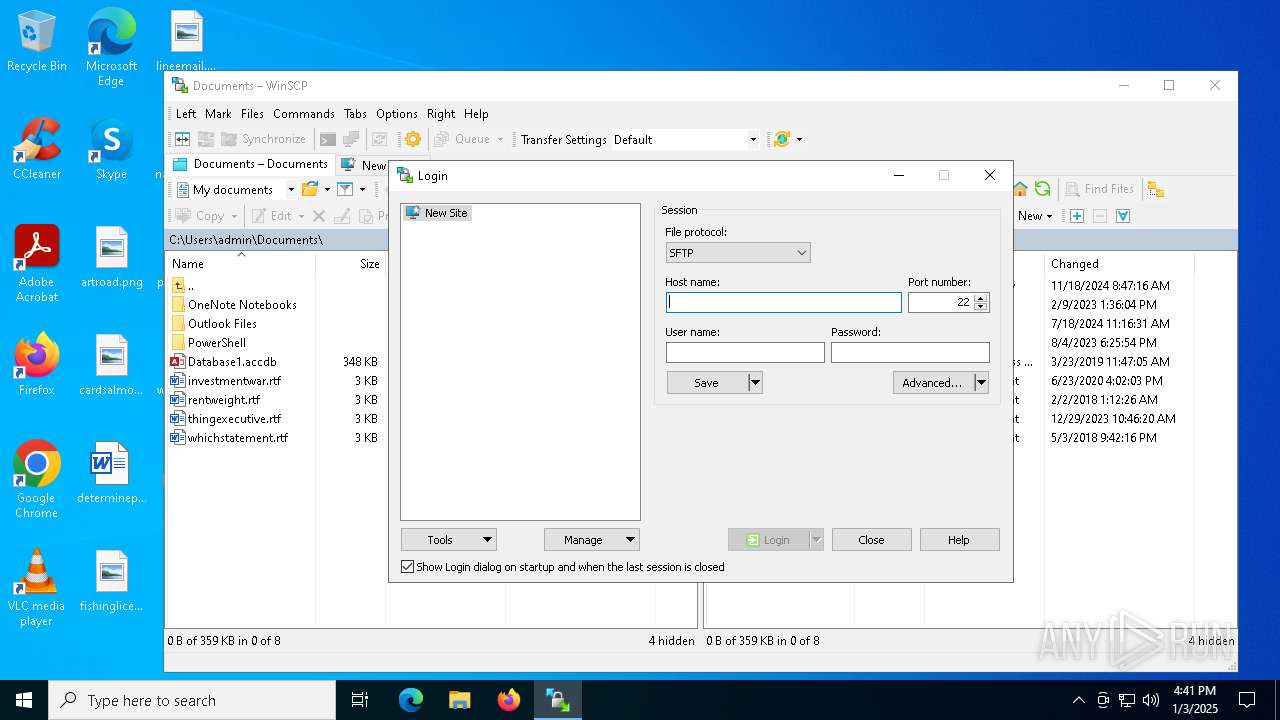Image resolution: width=1280 pixels, height=720 pixels.
Task: Select the OneNote Notebooks folder
Action: pos(242,304)
